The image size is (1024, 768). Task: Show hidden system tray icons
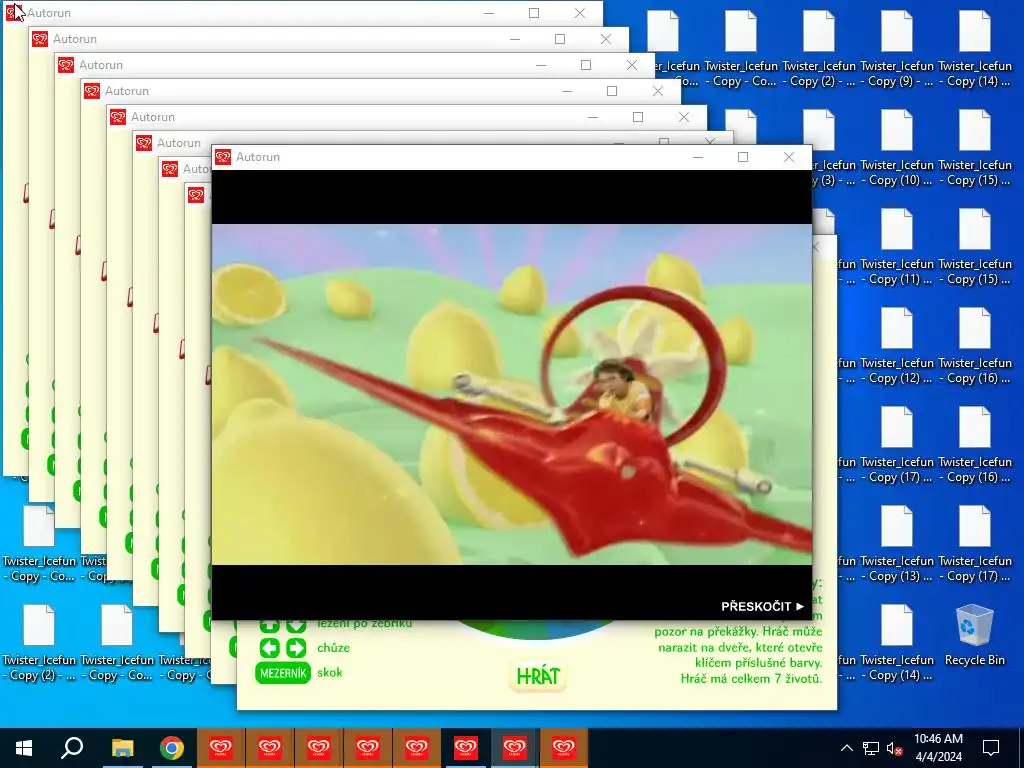(846, 748)
